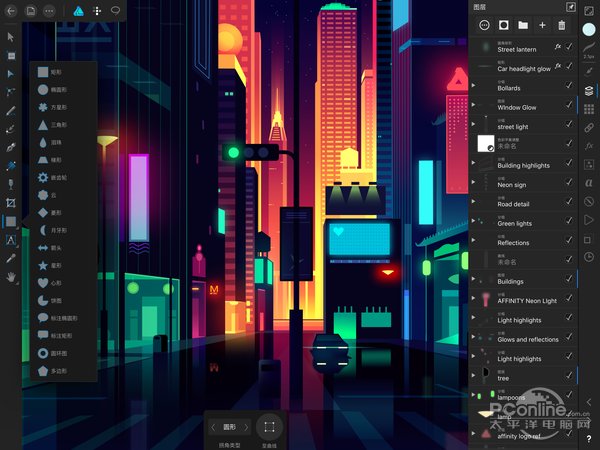600x450 pixels.
Task: Hide the street light layer
Action: pos(569,124)
